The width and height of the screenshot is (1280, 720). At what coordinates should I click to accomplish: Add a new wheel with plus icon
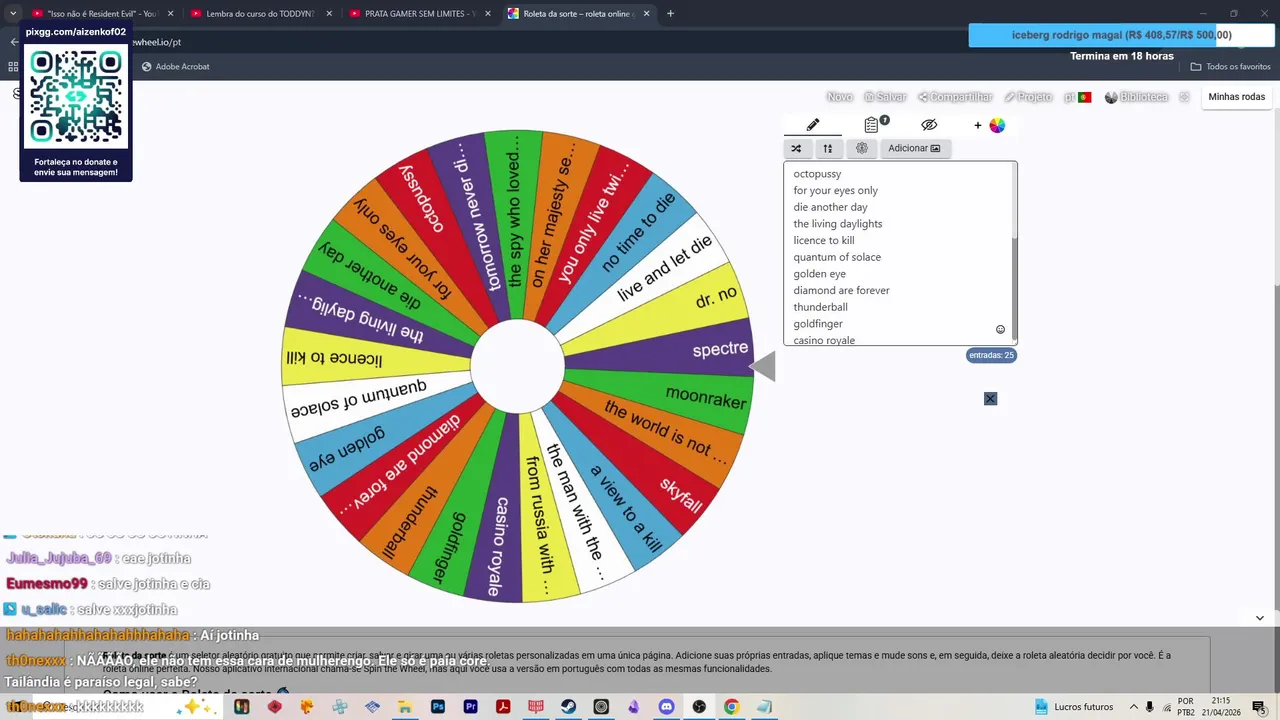click(978, 125)
